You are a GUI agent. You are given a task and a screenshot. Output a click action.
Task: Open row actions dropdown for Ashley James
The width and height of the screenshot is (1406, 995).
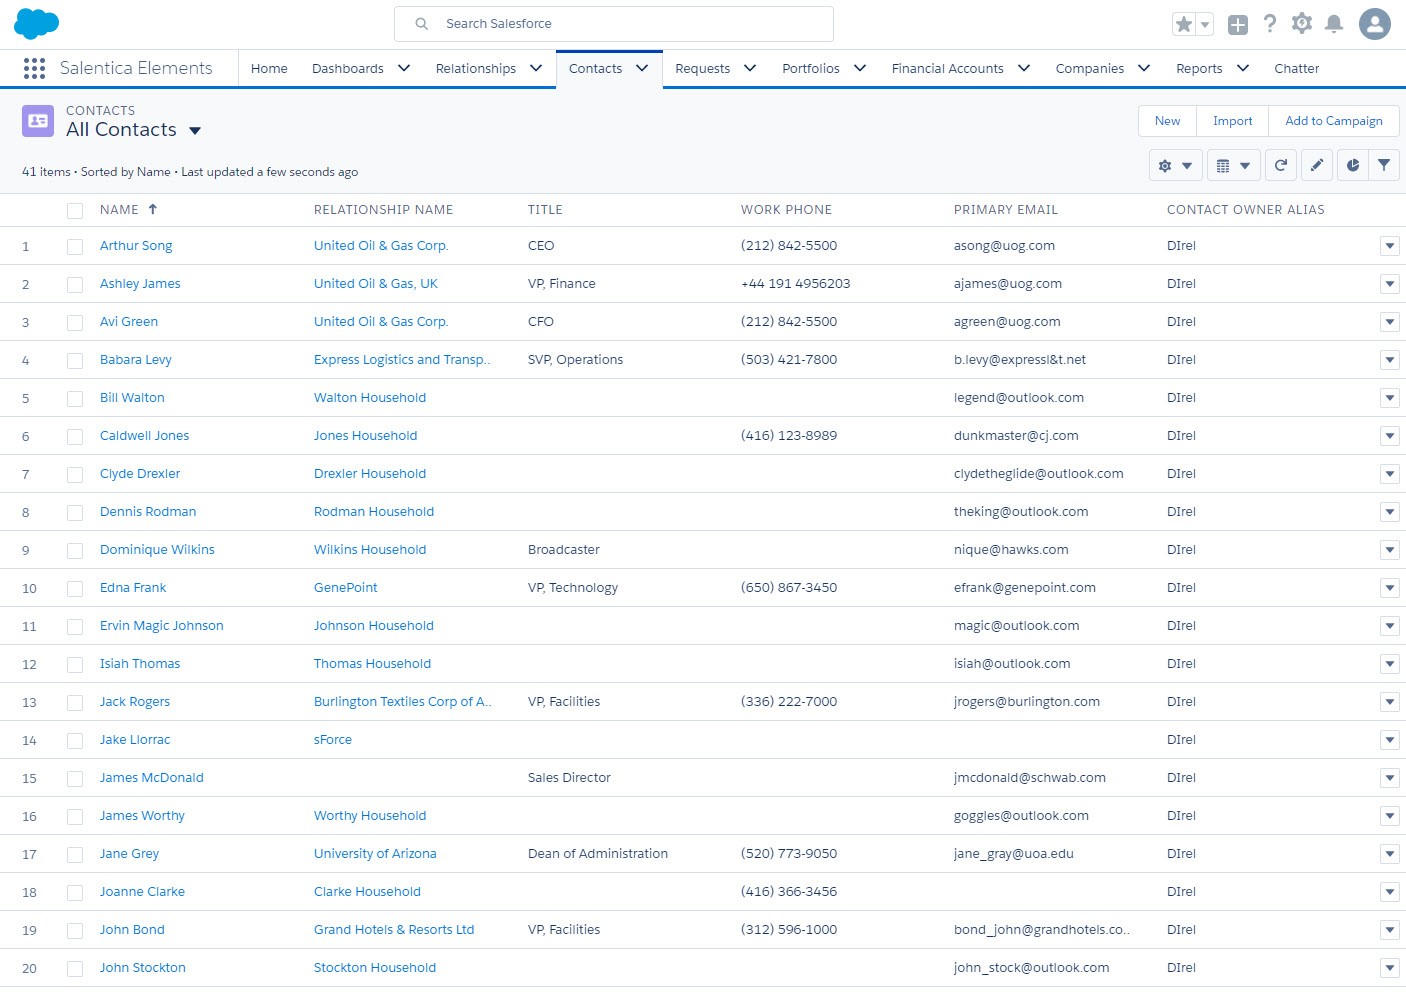point(1389,284)
